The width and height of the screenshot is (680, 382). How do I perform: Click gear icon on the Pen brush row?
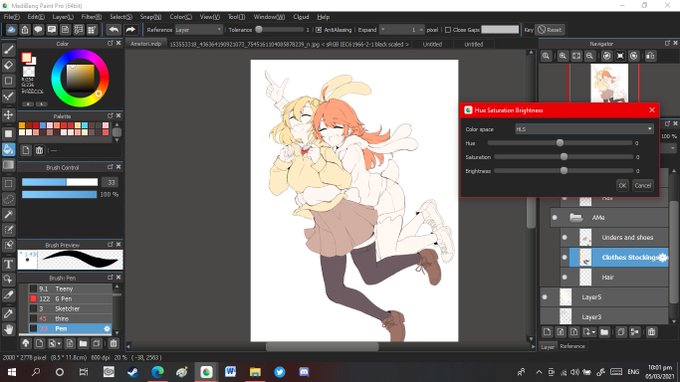pos(107,329)
